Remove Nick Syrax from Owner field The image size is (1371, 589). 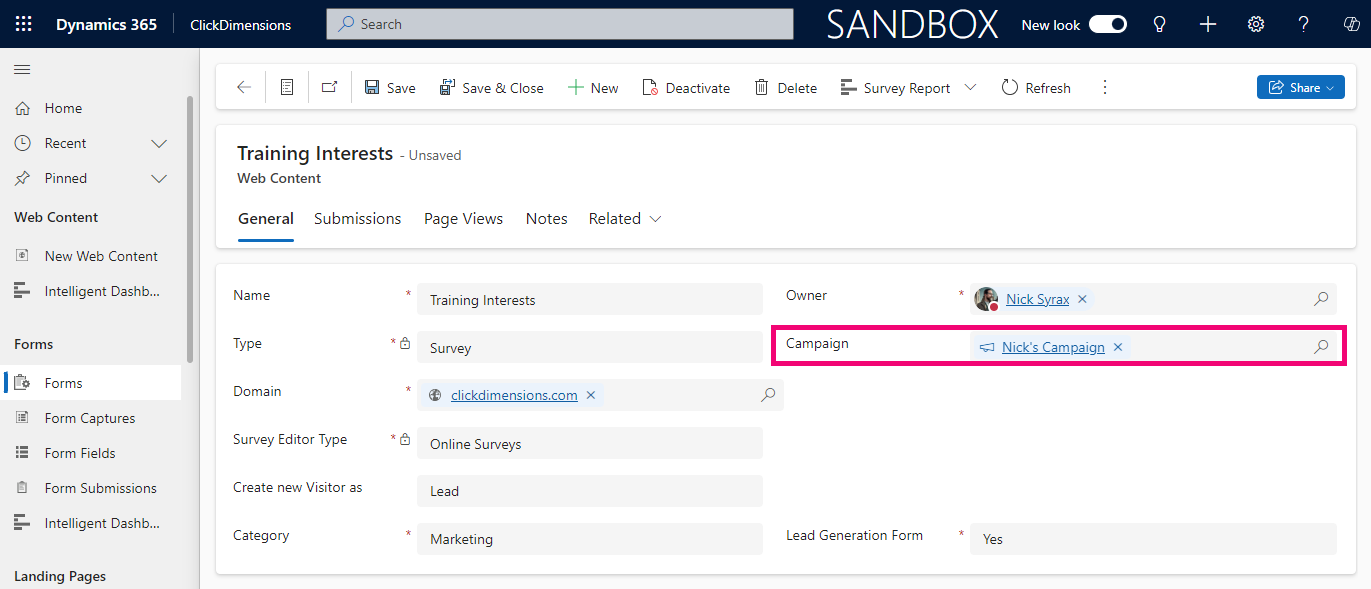(1082, 299)
